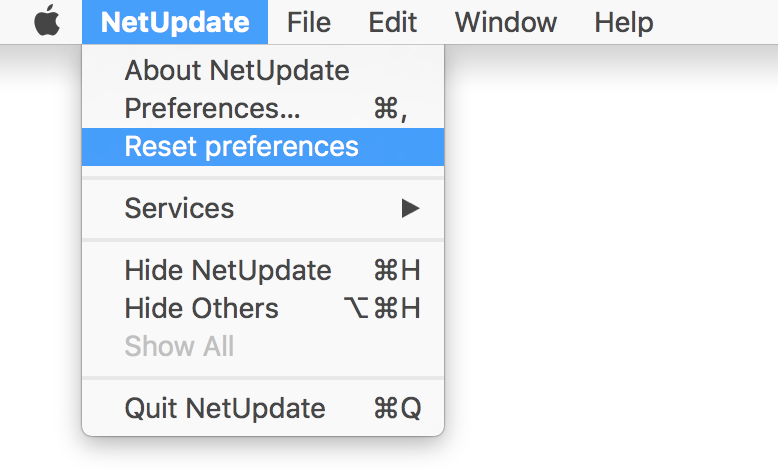Quit NetUpdate from the menu
Image resolution: width=778 pixels, height=470 pixels.
(263, 408)
